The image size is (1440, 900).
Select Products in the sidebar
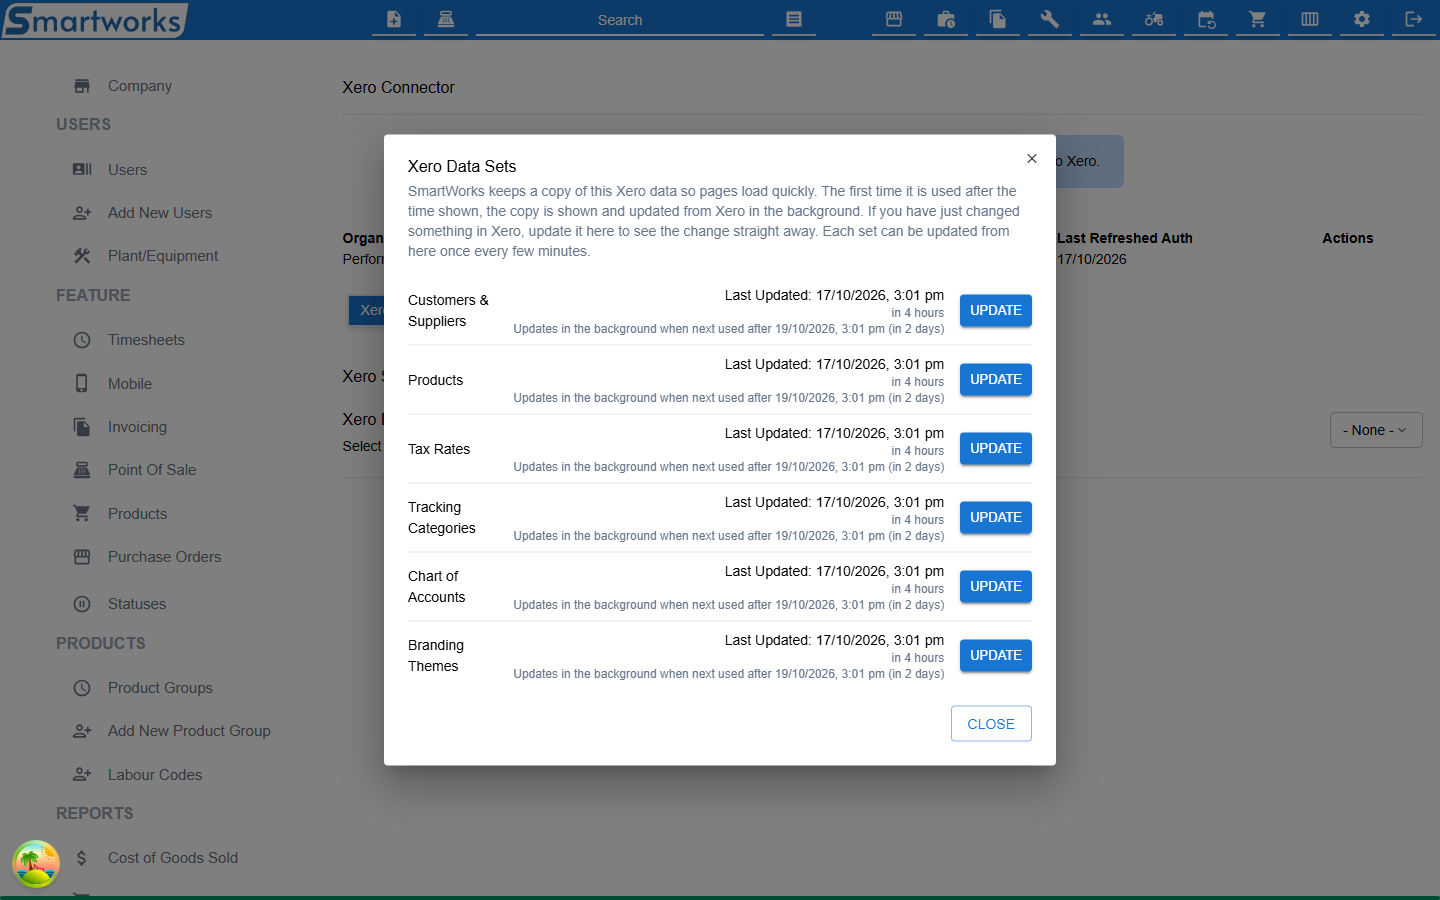click(x=137, y=514)
